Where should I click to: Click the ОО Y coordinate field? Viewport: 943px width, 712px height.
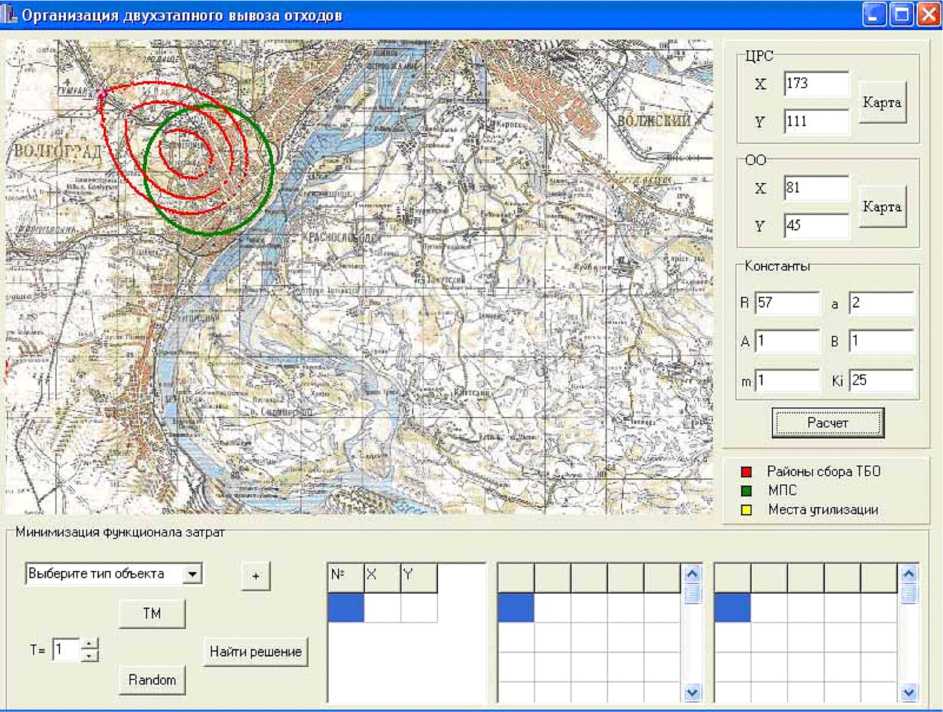816,226
